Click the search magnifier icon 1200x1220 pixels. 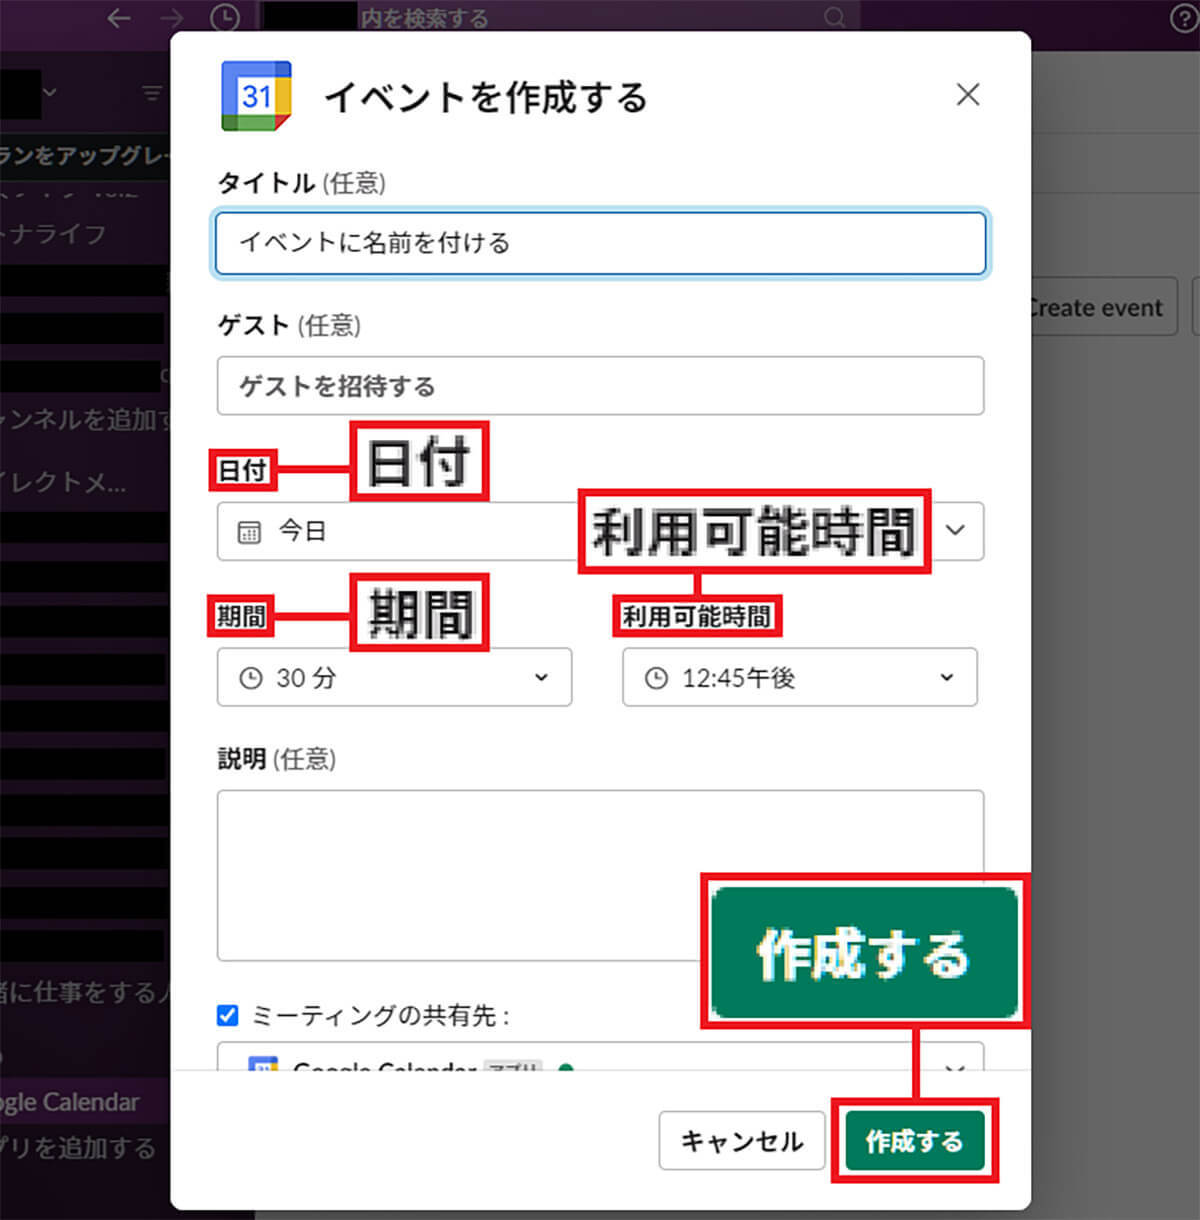[x=834, y=17]
